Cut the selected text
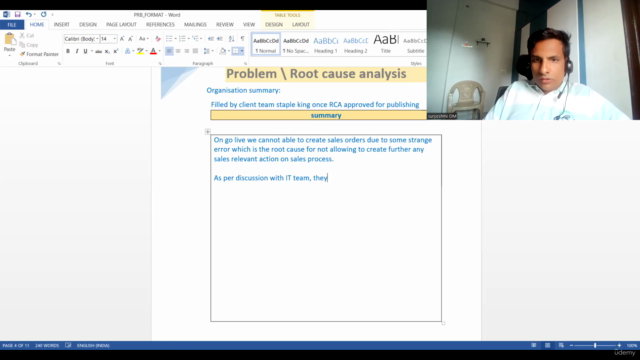The image size is (640, 360). click(27, 36)
